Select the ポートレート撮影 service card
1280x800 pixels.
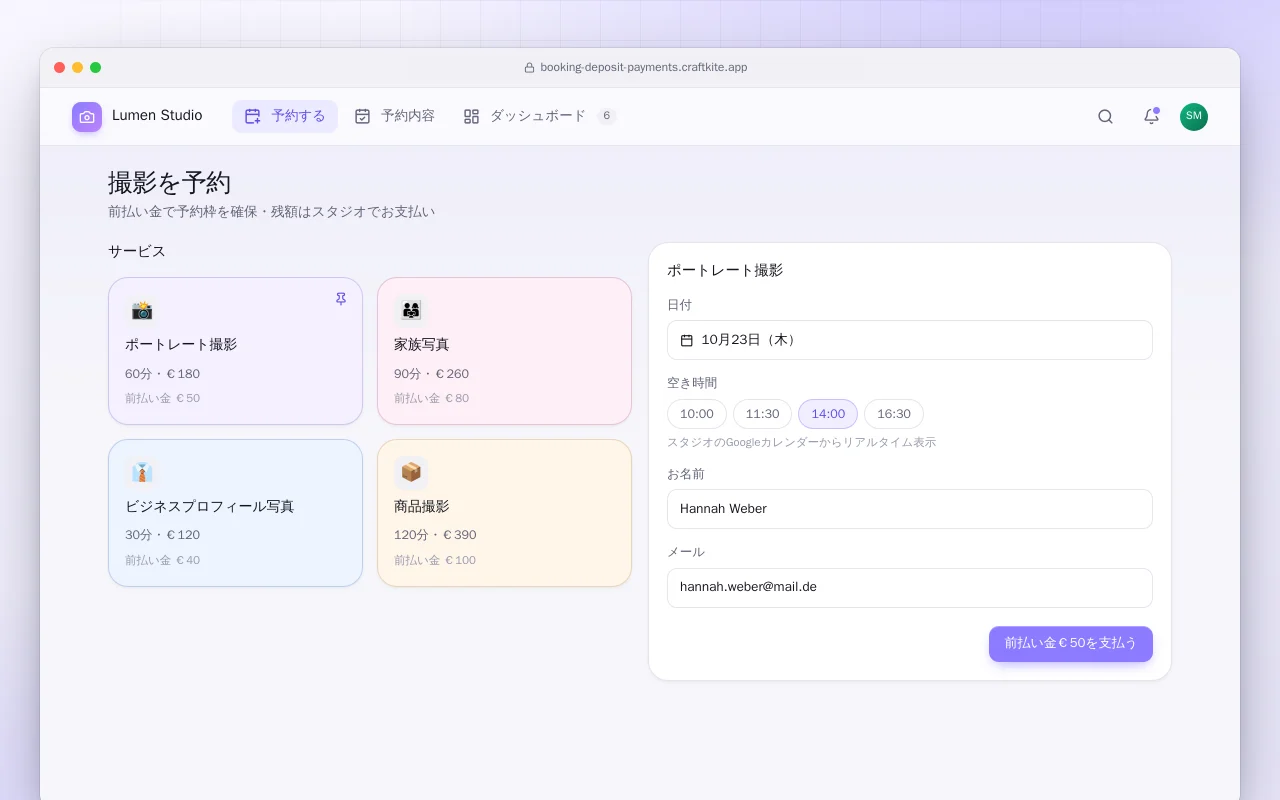point(236,351)
